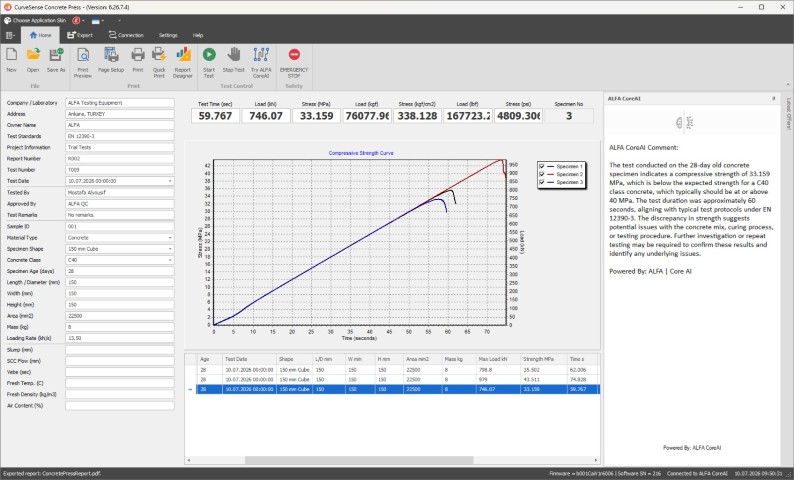This screenshot has height=480, width=794.
Task: Expand the Concrete Class dropdown
Action: point(170,260)
